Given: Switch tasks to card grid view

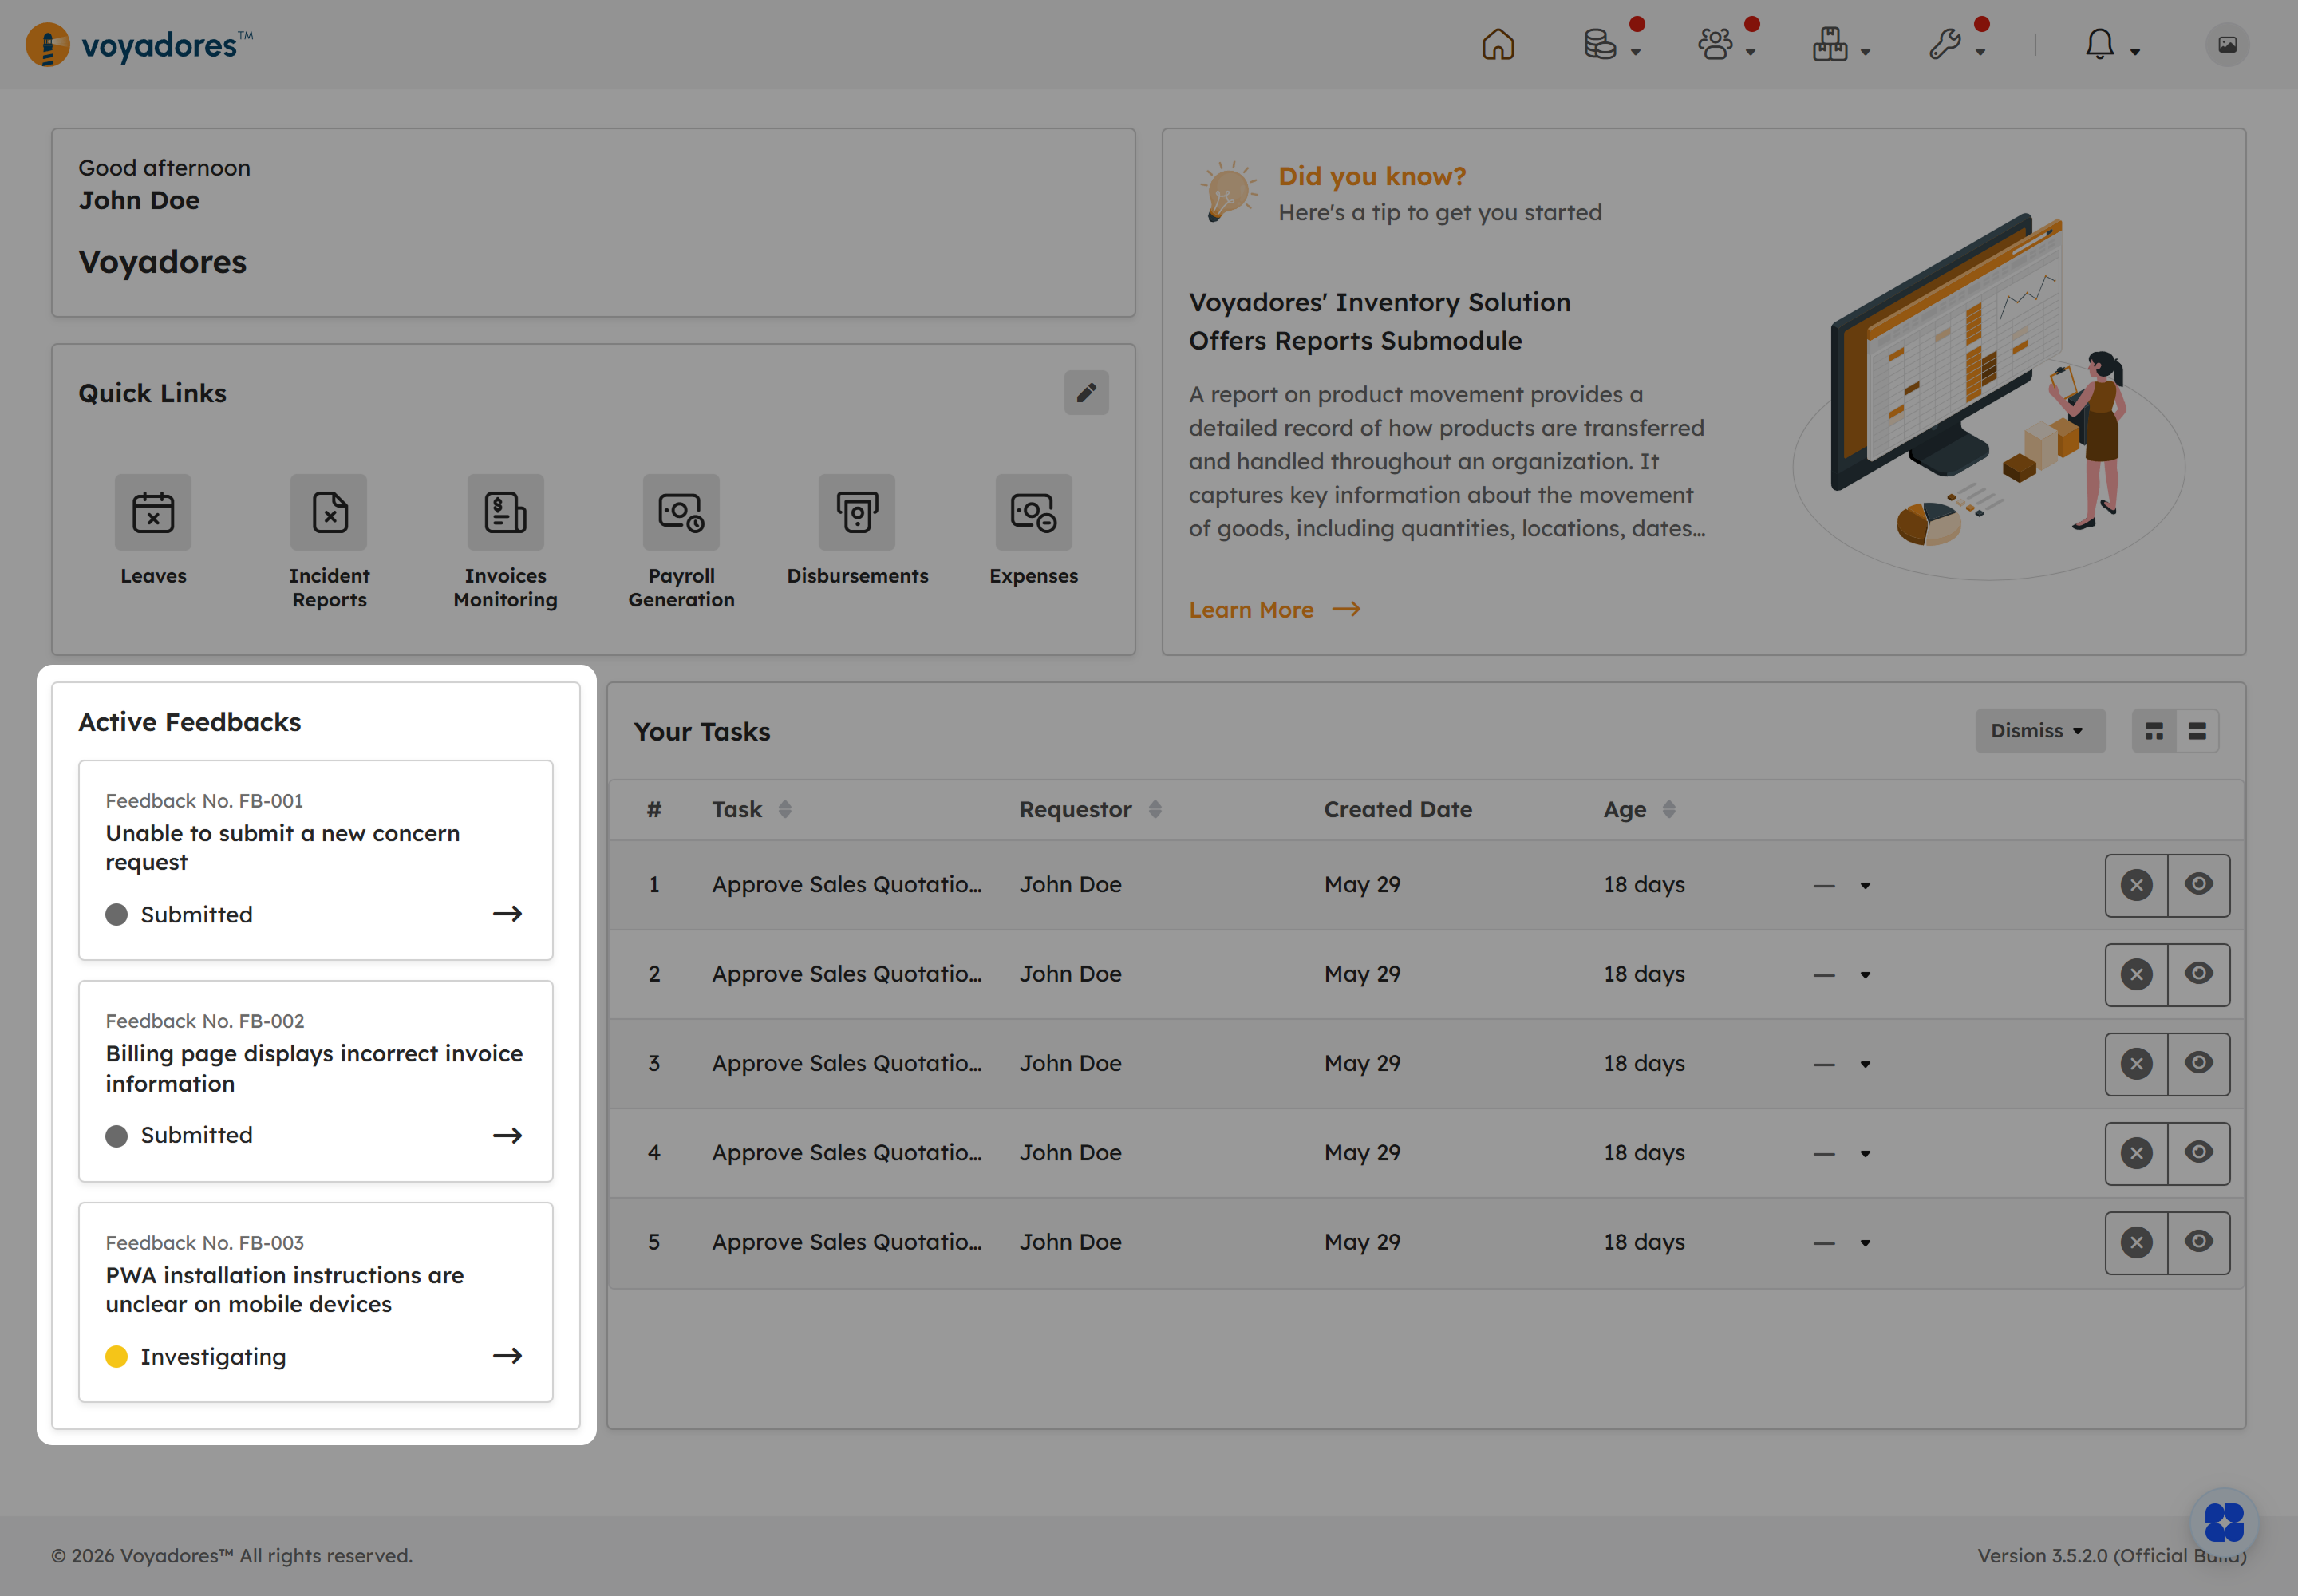Looking at the screenshot, I should (x=2154, y=731).
